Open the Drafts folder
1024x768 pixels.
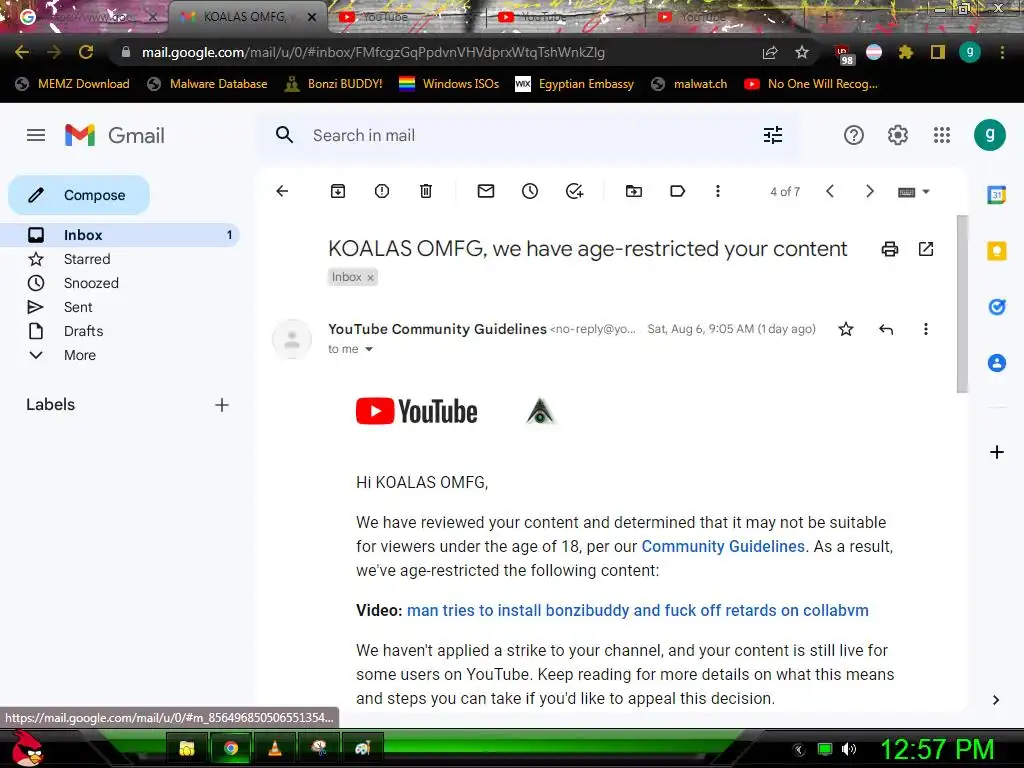point(120,331)
